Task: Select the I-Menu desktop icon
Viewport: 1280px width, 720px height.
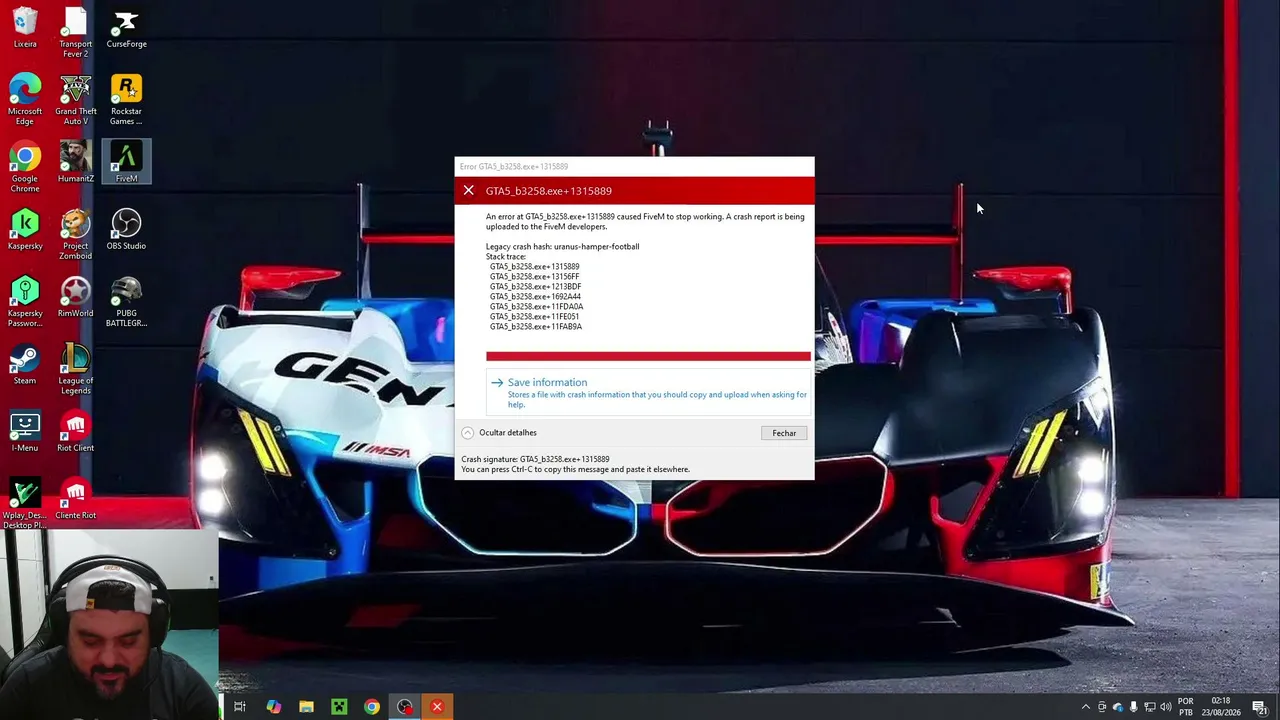Action: (25, 432)
